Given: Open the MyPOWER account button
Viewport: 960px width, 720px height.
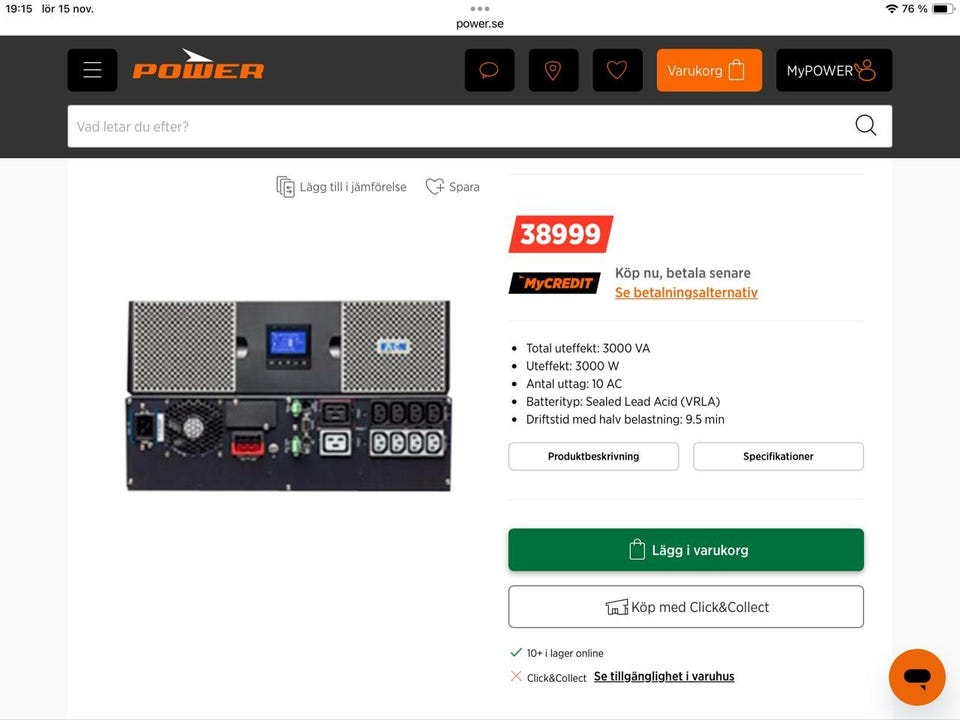Looking at the screenshot, I should pos(834,70).
